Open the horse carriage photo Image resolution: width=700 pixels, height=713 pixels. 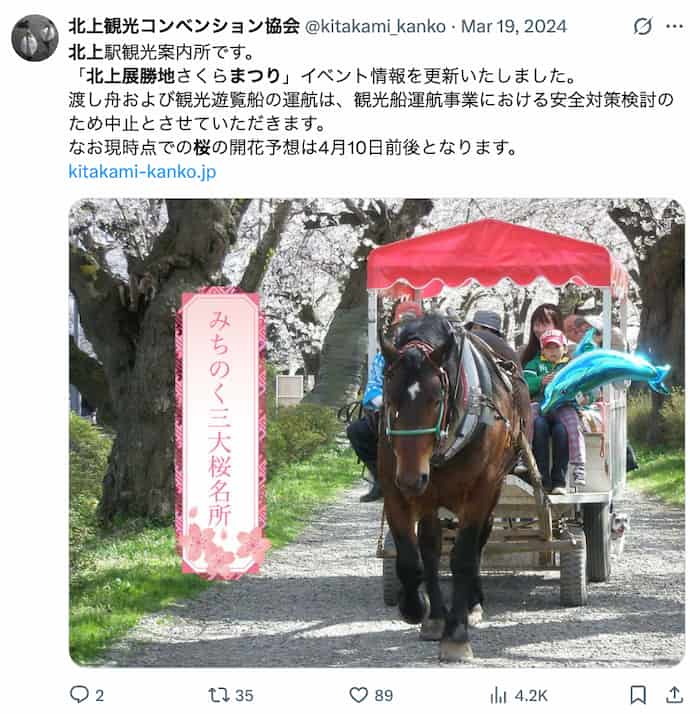tap(377, 433)
